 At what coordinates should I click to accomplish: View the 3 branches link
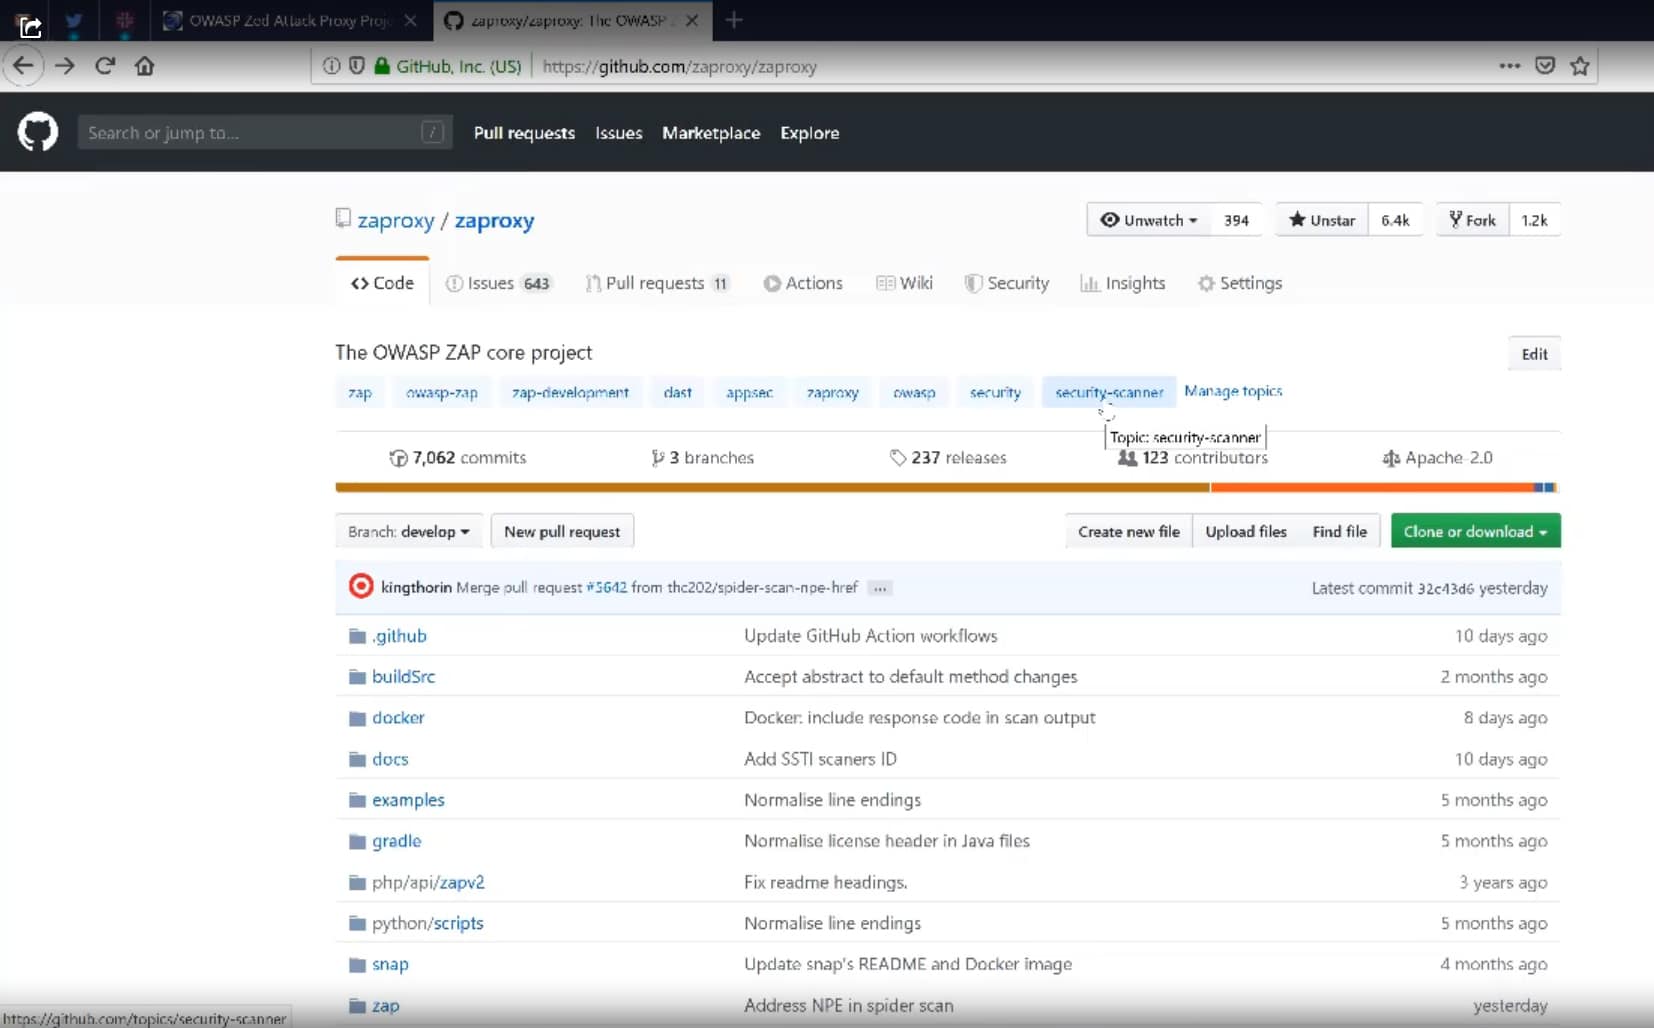702,458
